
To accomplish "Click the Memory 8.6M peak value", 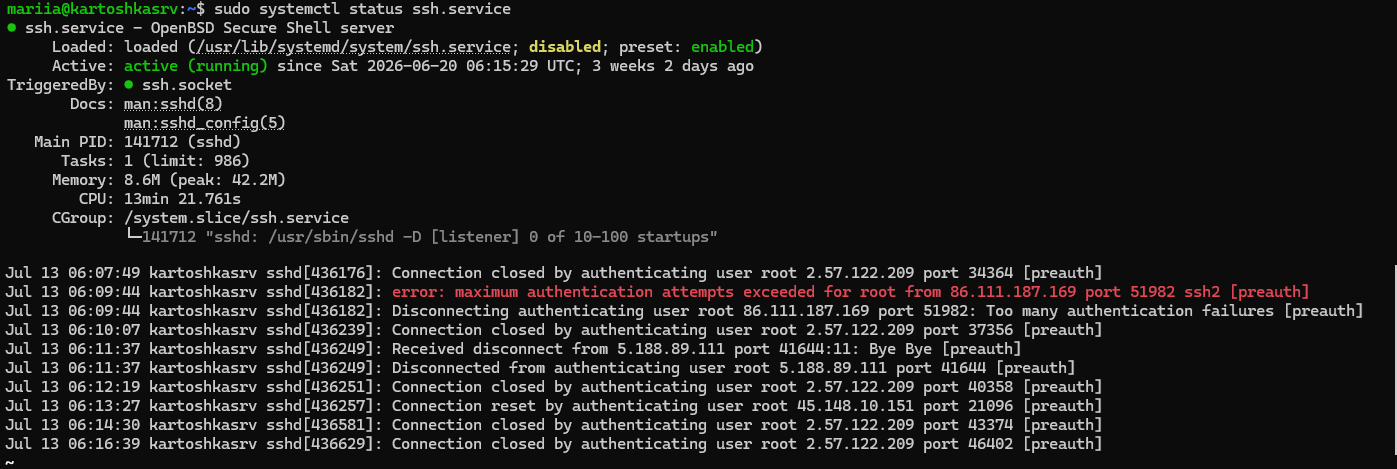I will [x=205, y=180].
